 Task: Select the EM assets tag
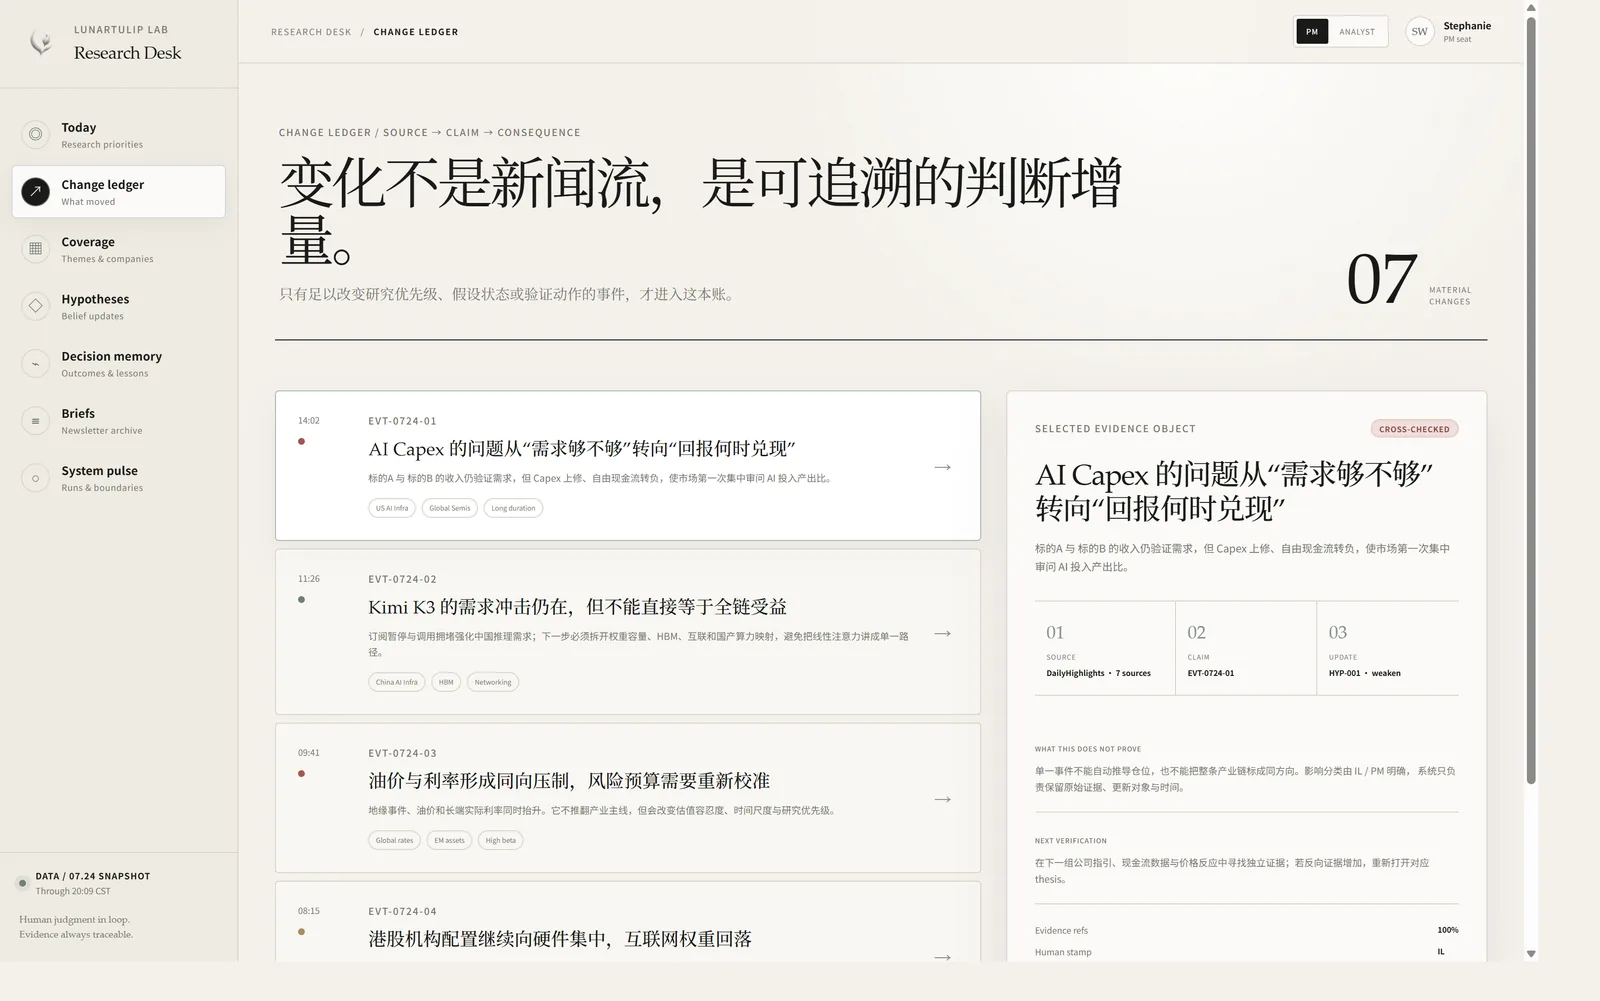pyautogui.click(x=449, y=840)
